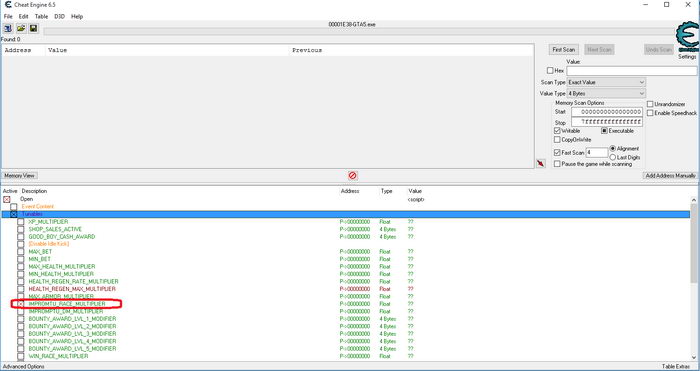Image resolution: width=700 pixels, height=371 pixels.
Task: Click the red no-entry clear list icon
Action: tap(352, 175)
